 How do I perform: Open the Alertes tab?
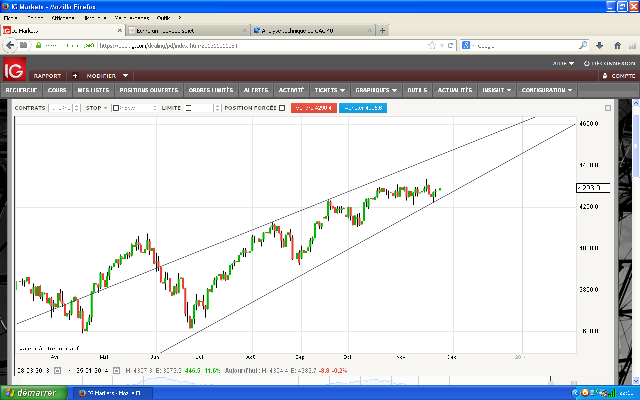[x=256, y=90]
